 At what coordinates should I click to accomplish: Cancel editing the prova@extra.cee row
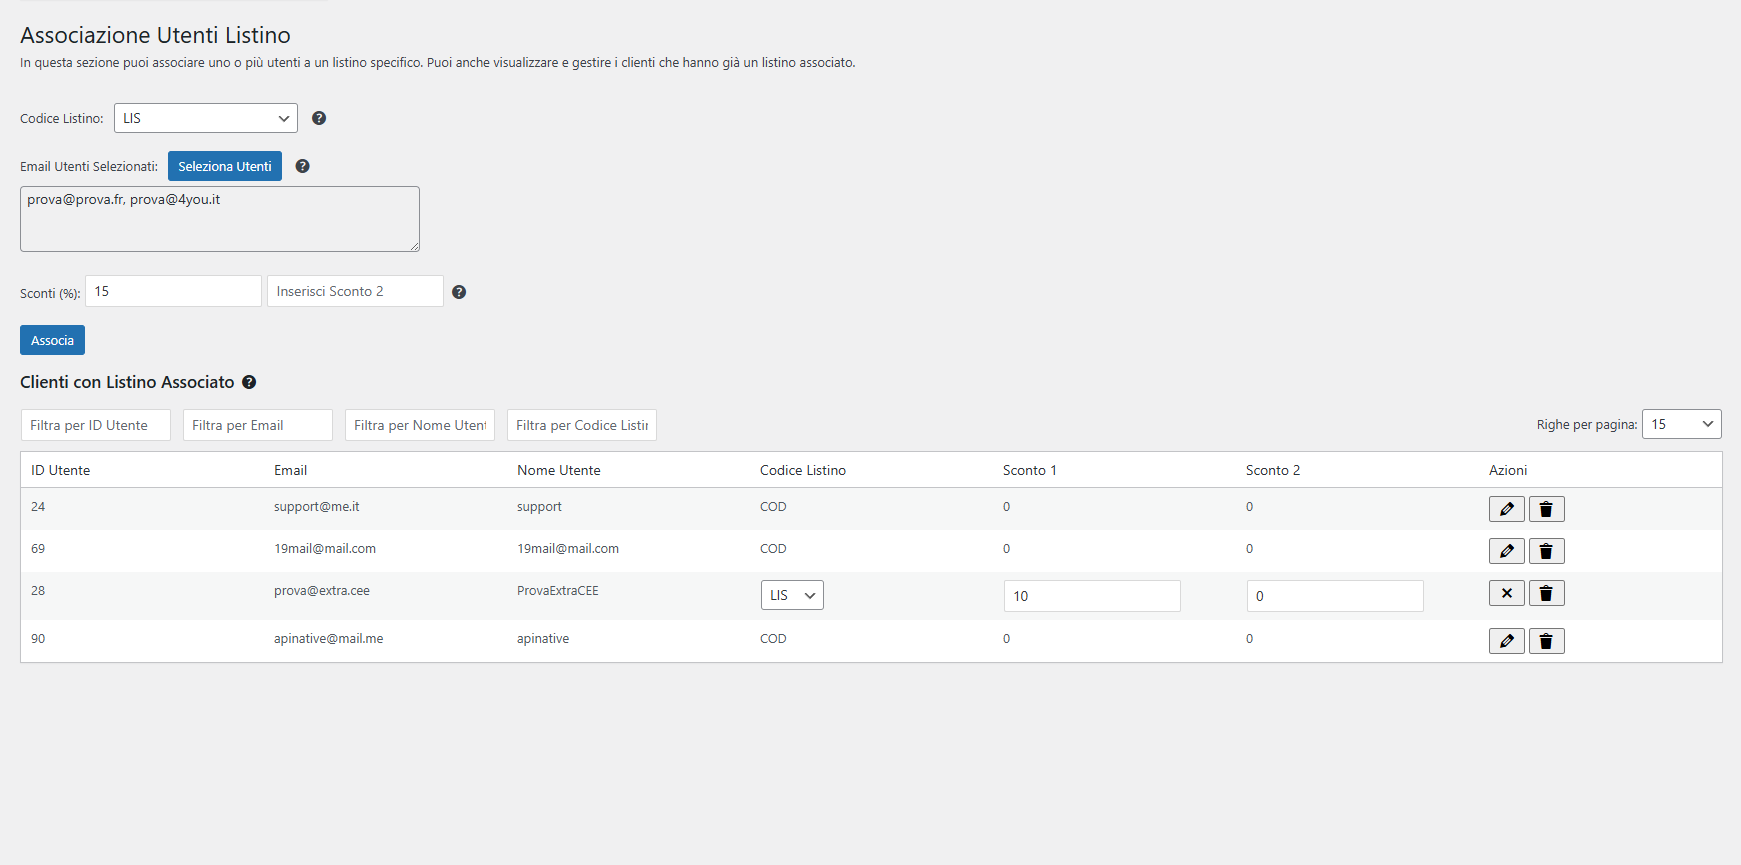[x=1506, y=593]
